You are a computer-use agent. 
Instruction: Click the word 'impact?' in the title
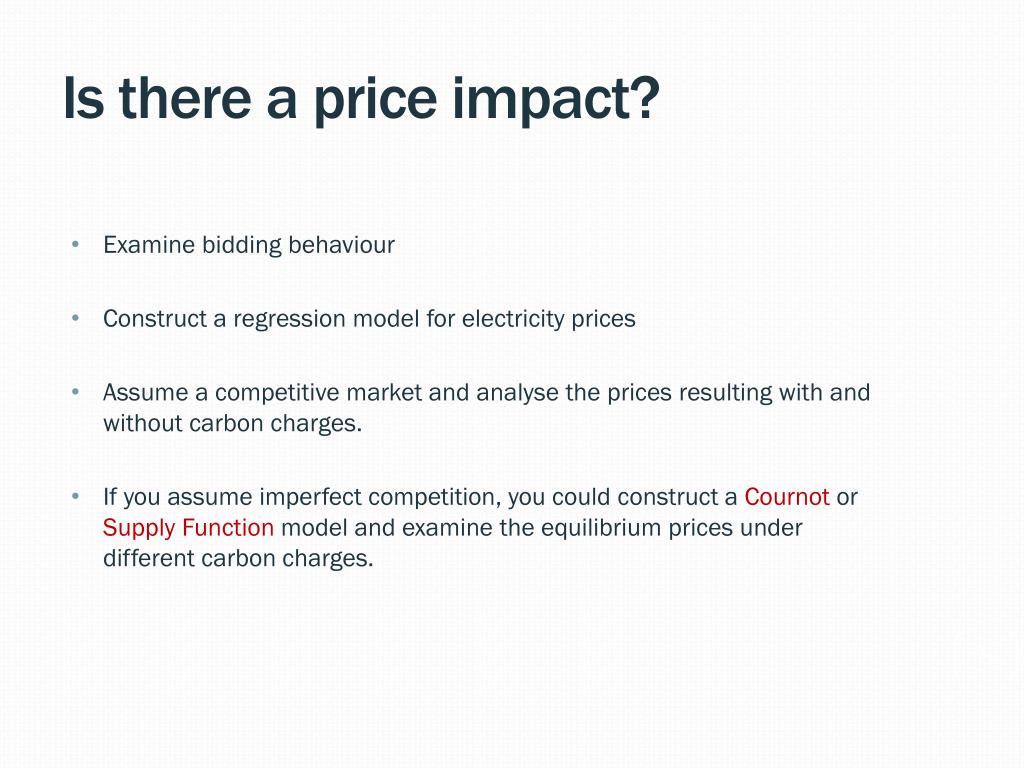(556, 98)
